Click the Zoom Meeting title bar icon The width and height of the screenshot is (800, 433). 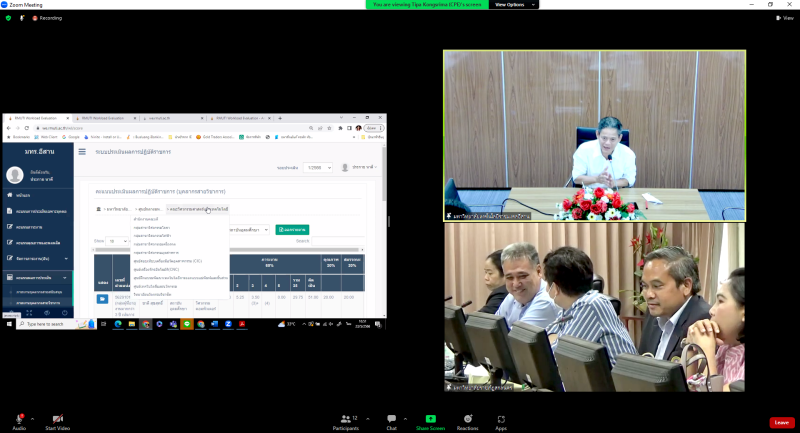click(5, 4)
